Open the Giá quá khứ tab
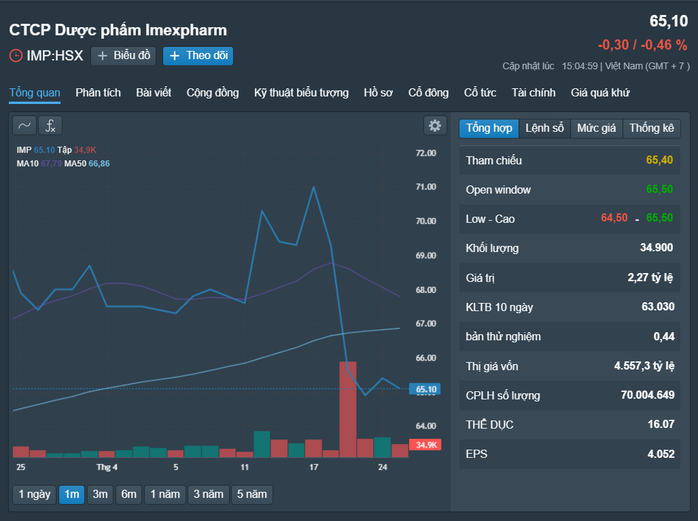 pos(600,93)
